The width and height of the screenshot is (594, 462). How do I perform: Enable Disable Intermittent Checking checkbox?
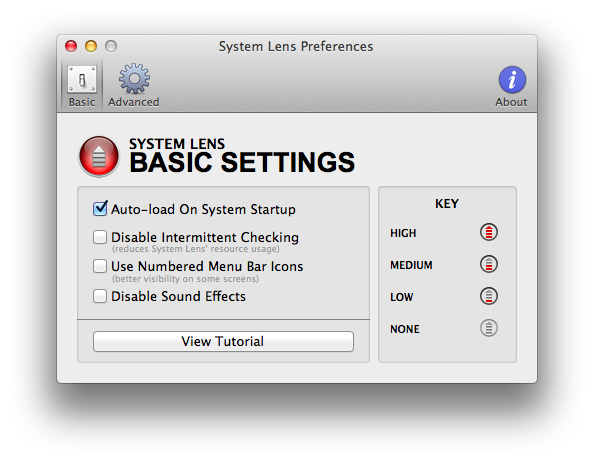[x=100, y=237]
